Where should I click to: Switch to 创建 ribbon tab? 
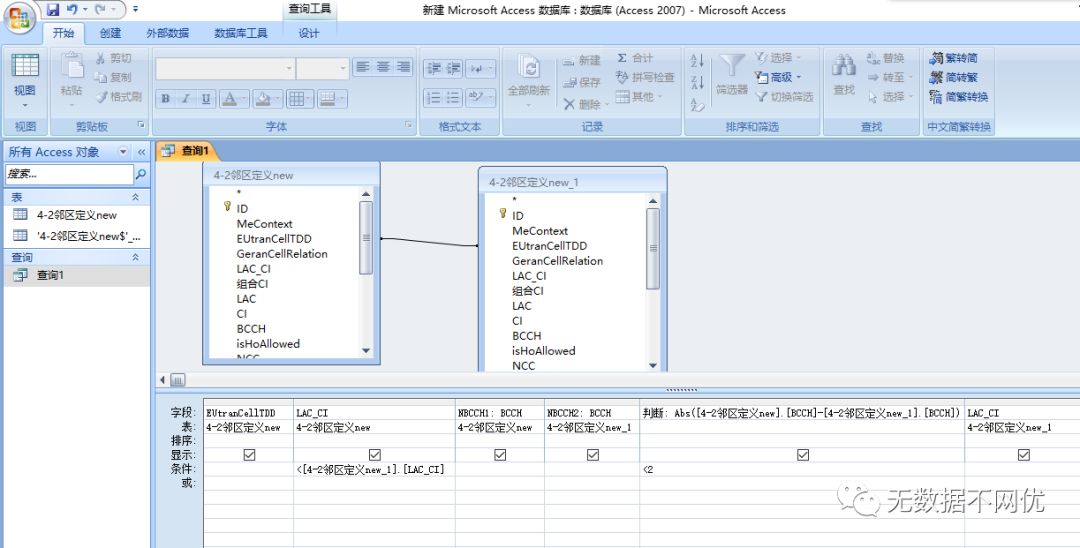coord(110,32)
